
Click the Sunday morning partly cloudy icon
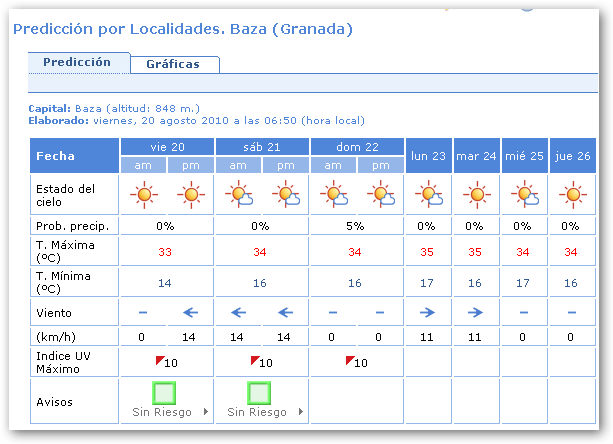334,193
